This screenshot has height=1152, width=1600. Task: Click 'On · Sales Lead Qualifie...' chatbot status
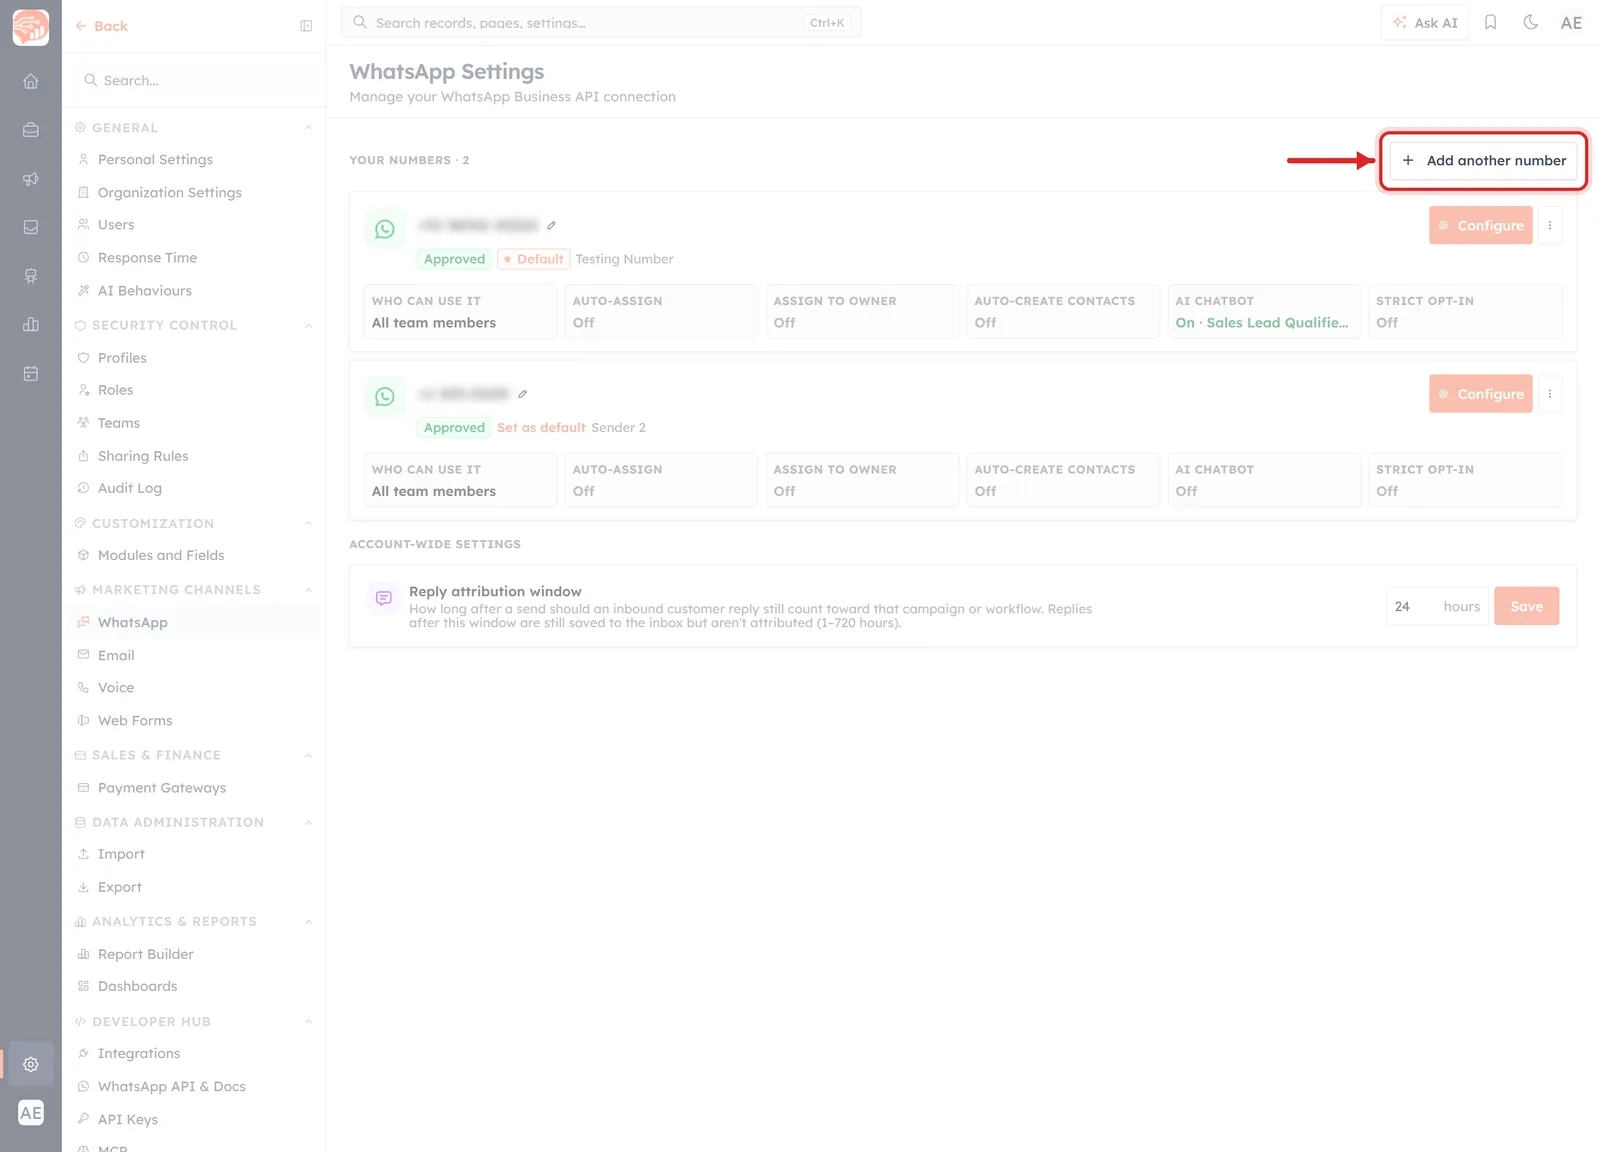(x=1262, y=323)
